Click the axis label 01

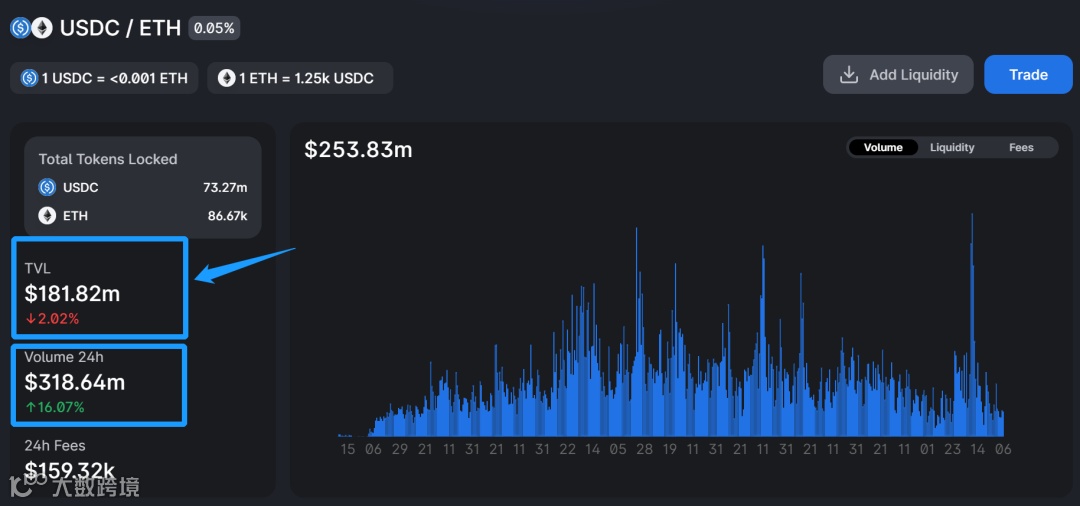[x=927, y=450]
